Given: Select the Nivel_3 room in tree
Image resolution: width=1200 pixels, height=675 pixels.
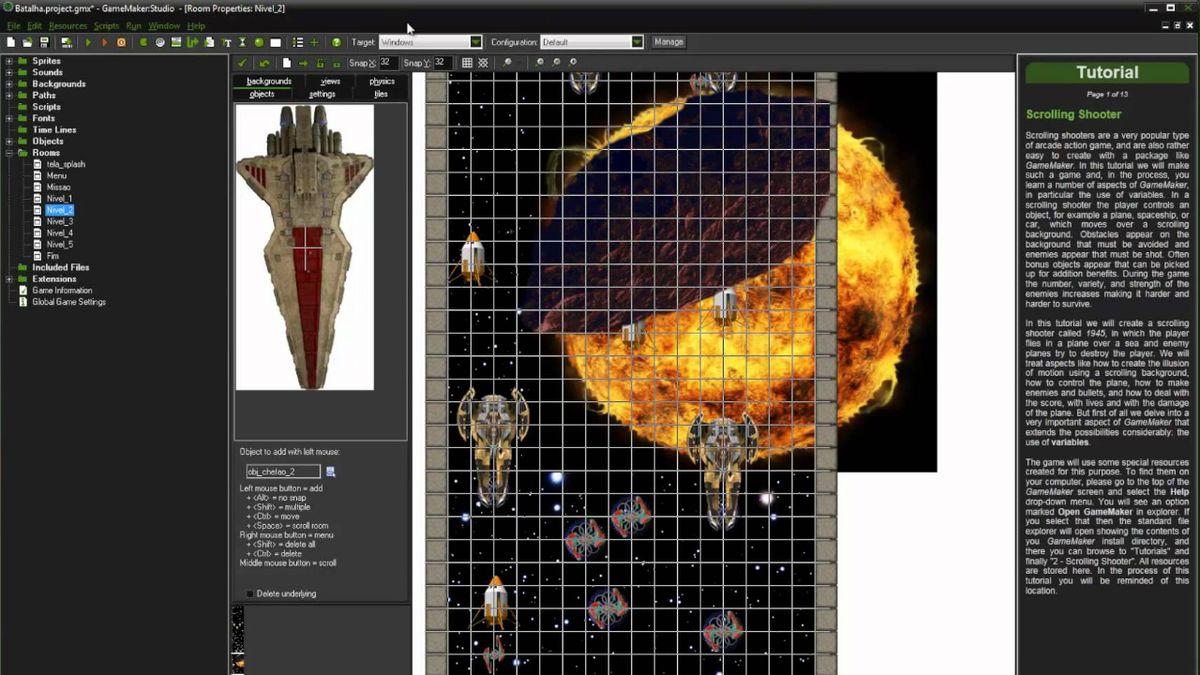Looking at the screenshot, I should 59,221.
